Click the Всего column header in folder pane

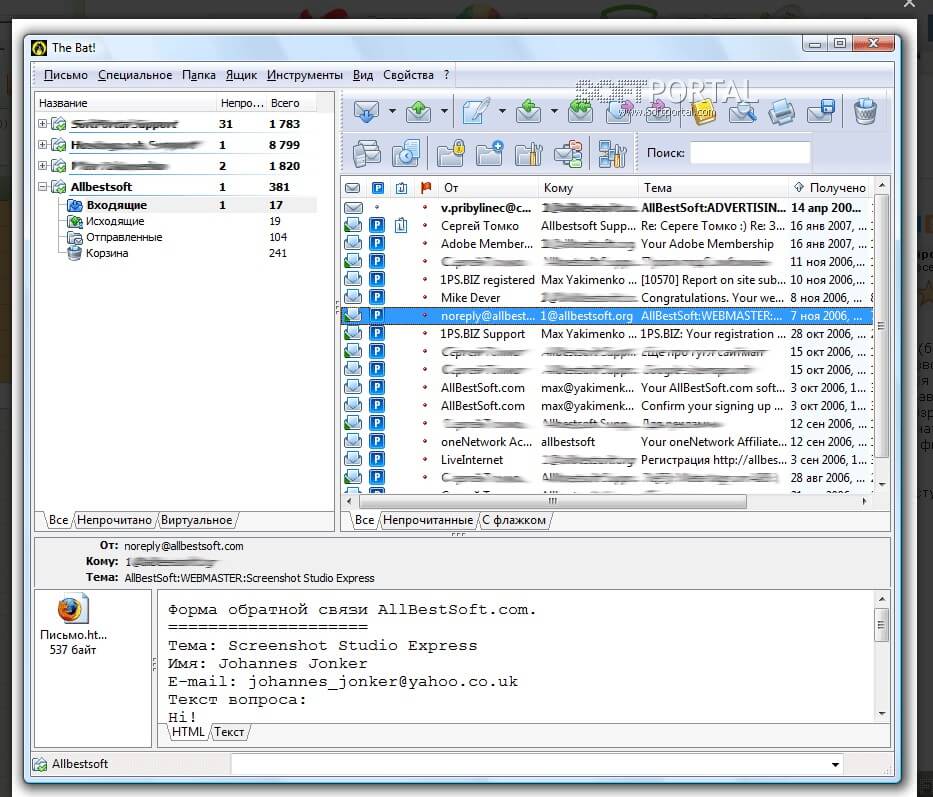(x=290, y=103)
